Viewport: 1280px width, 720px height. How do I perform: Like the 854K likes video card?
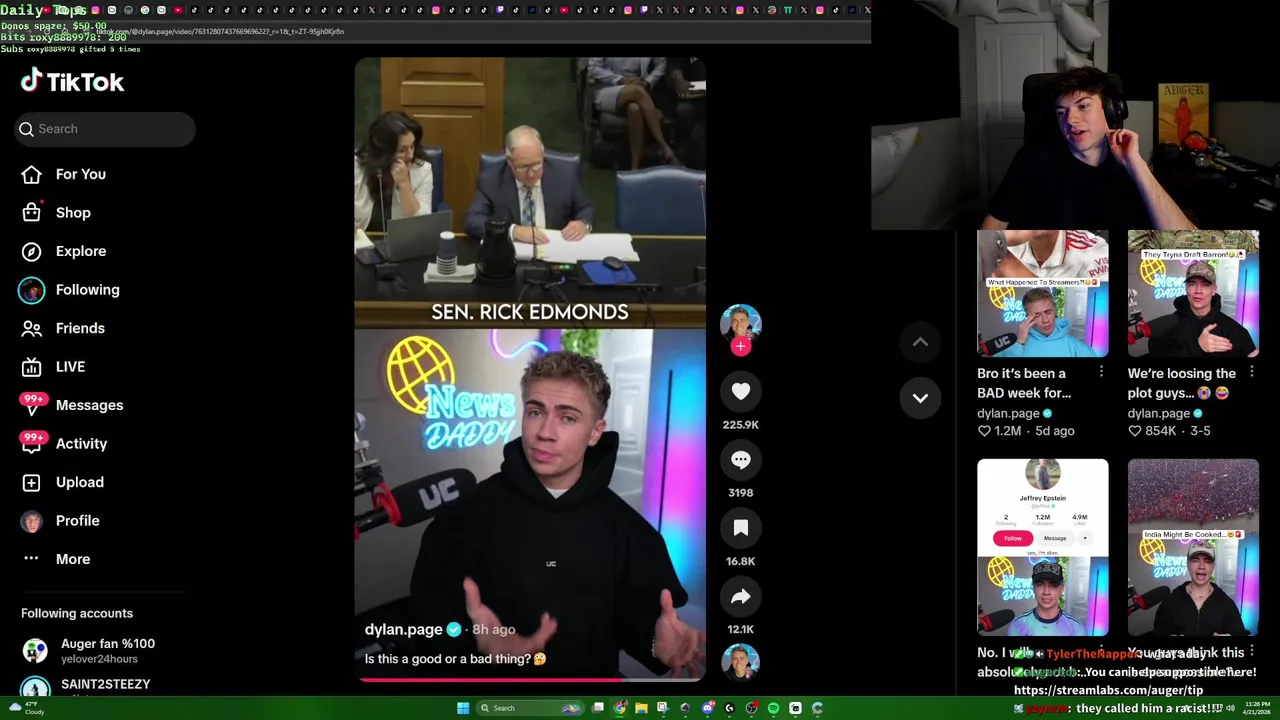[x=1135, y=431]
